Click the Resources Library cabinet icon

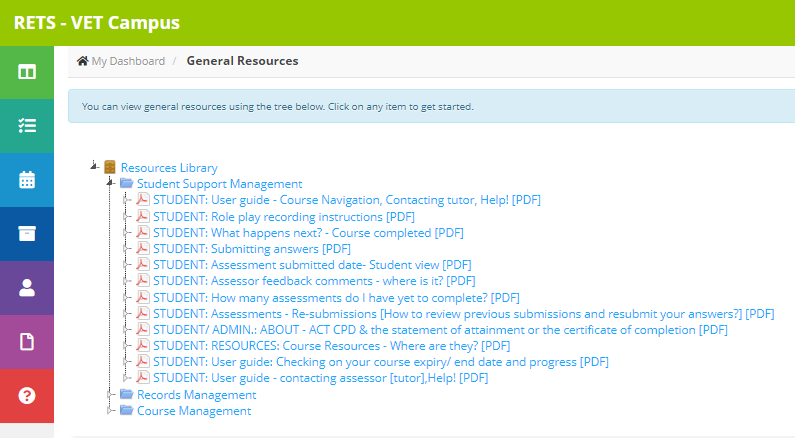point(110,167)
